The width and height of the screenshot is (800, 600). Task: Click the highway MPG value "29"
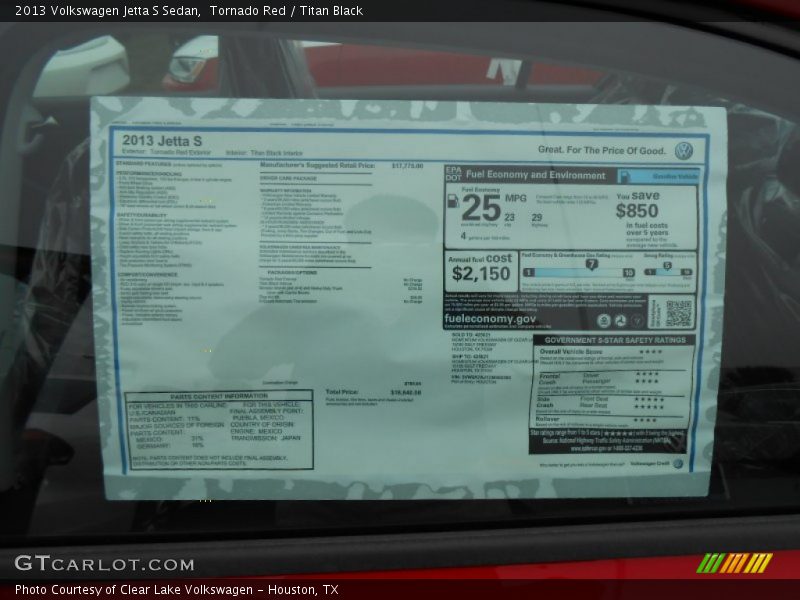(537, 217)
